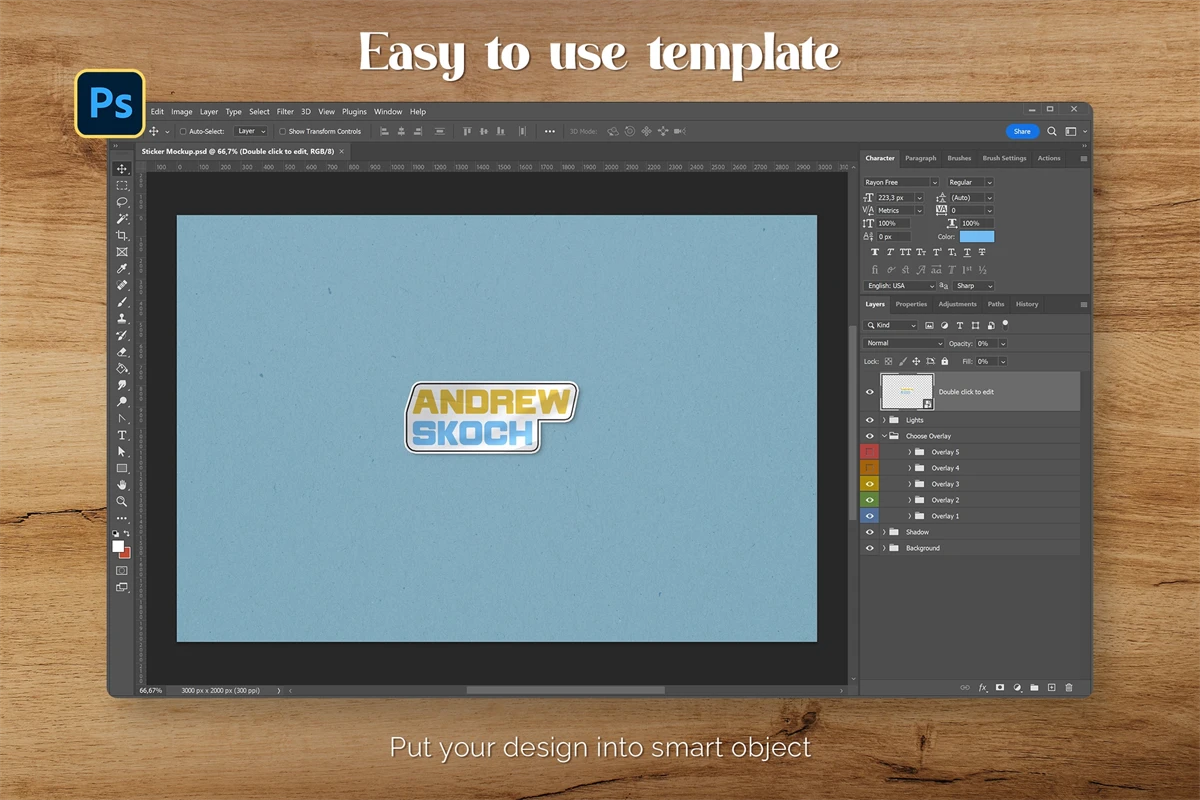Image resolution: width=1200 pixels, height=800 pixels.
Task: Open the Rayon Free font dropdown
Action: coord(900,182)
